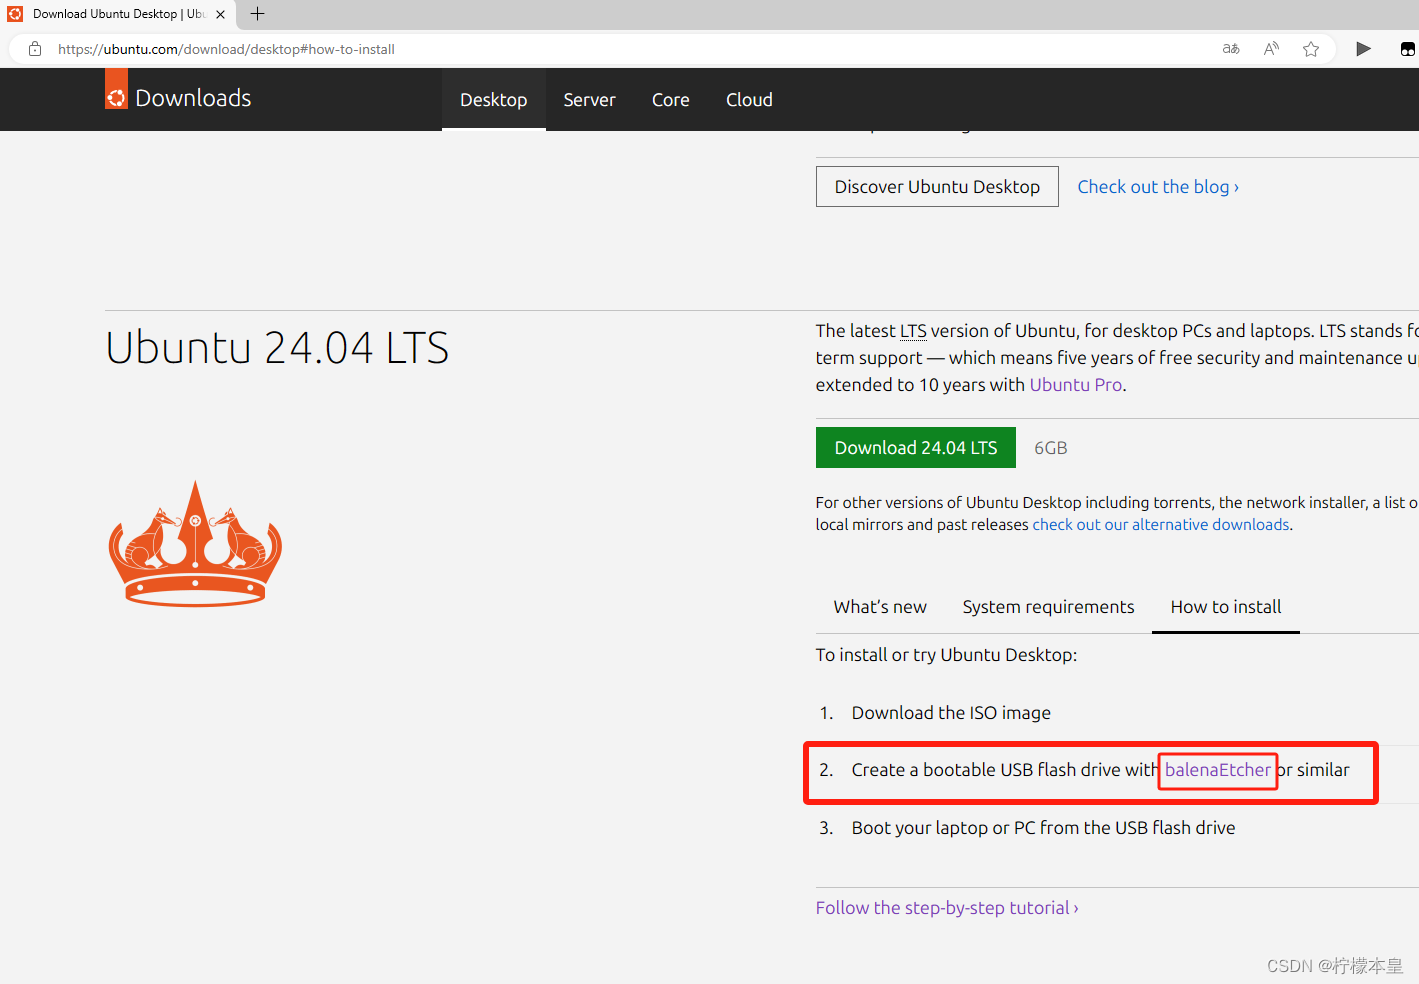Follow the step-by-step tutorial link
Image resolution: width=1419 pixels, height=984 pixels.
click(946, 907)
